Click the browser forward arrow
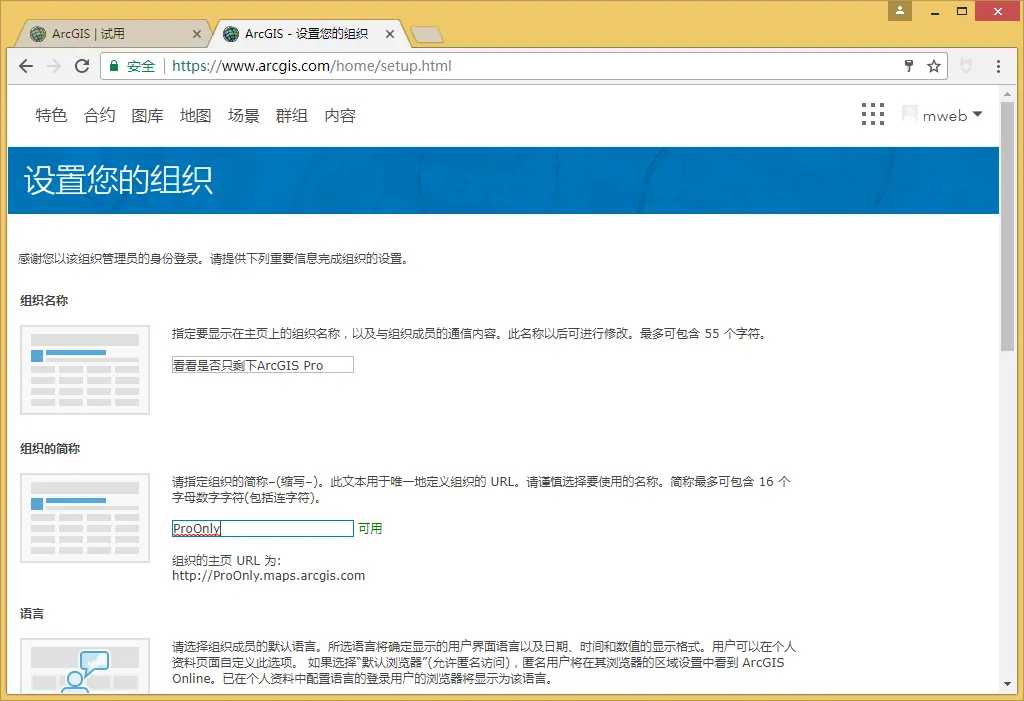Viewport: 1024px width, 701px height. (54, 66)
